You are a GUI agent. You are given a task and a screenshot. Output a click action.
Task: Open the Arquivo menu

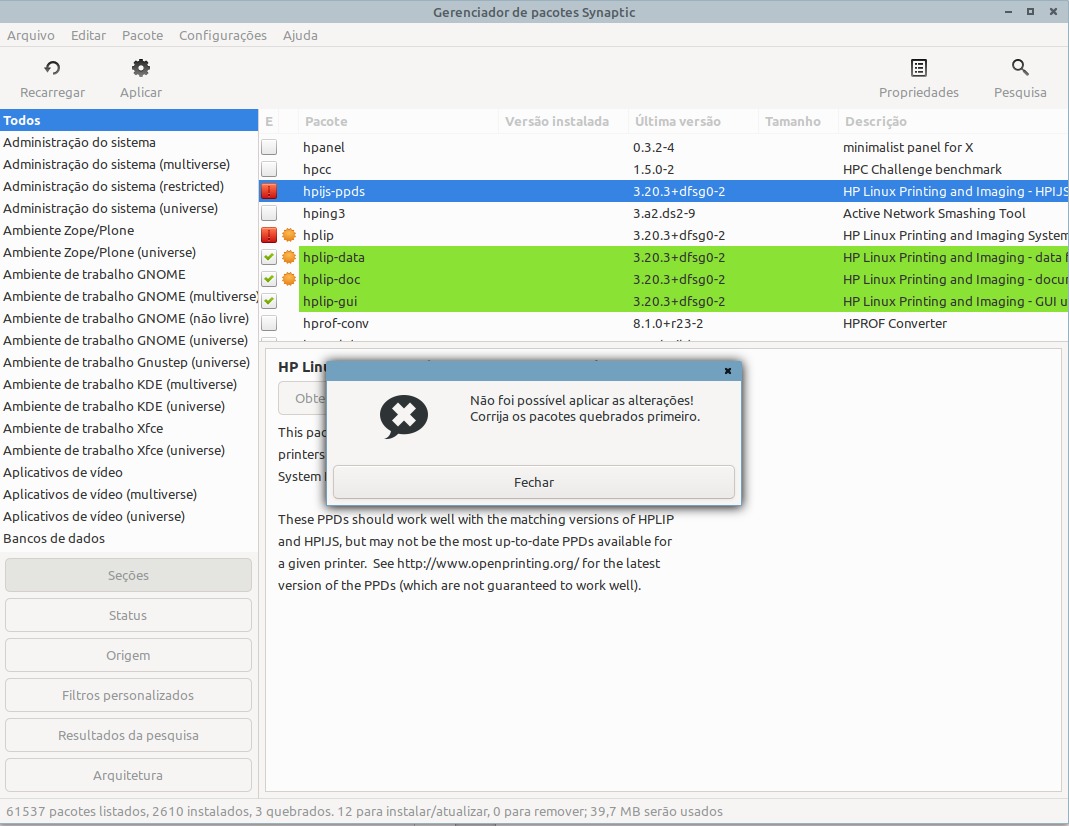coord(31,35)
